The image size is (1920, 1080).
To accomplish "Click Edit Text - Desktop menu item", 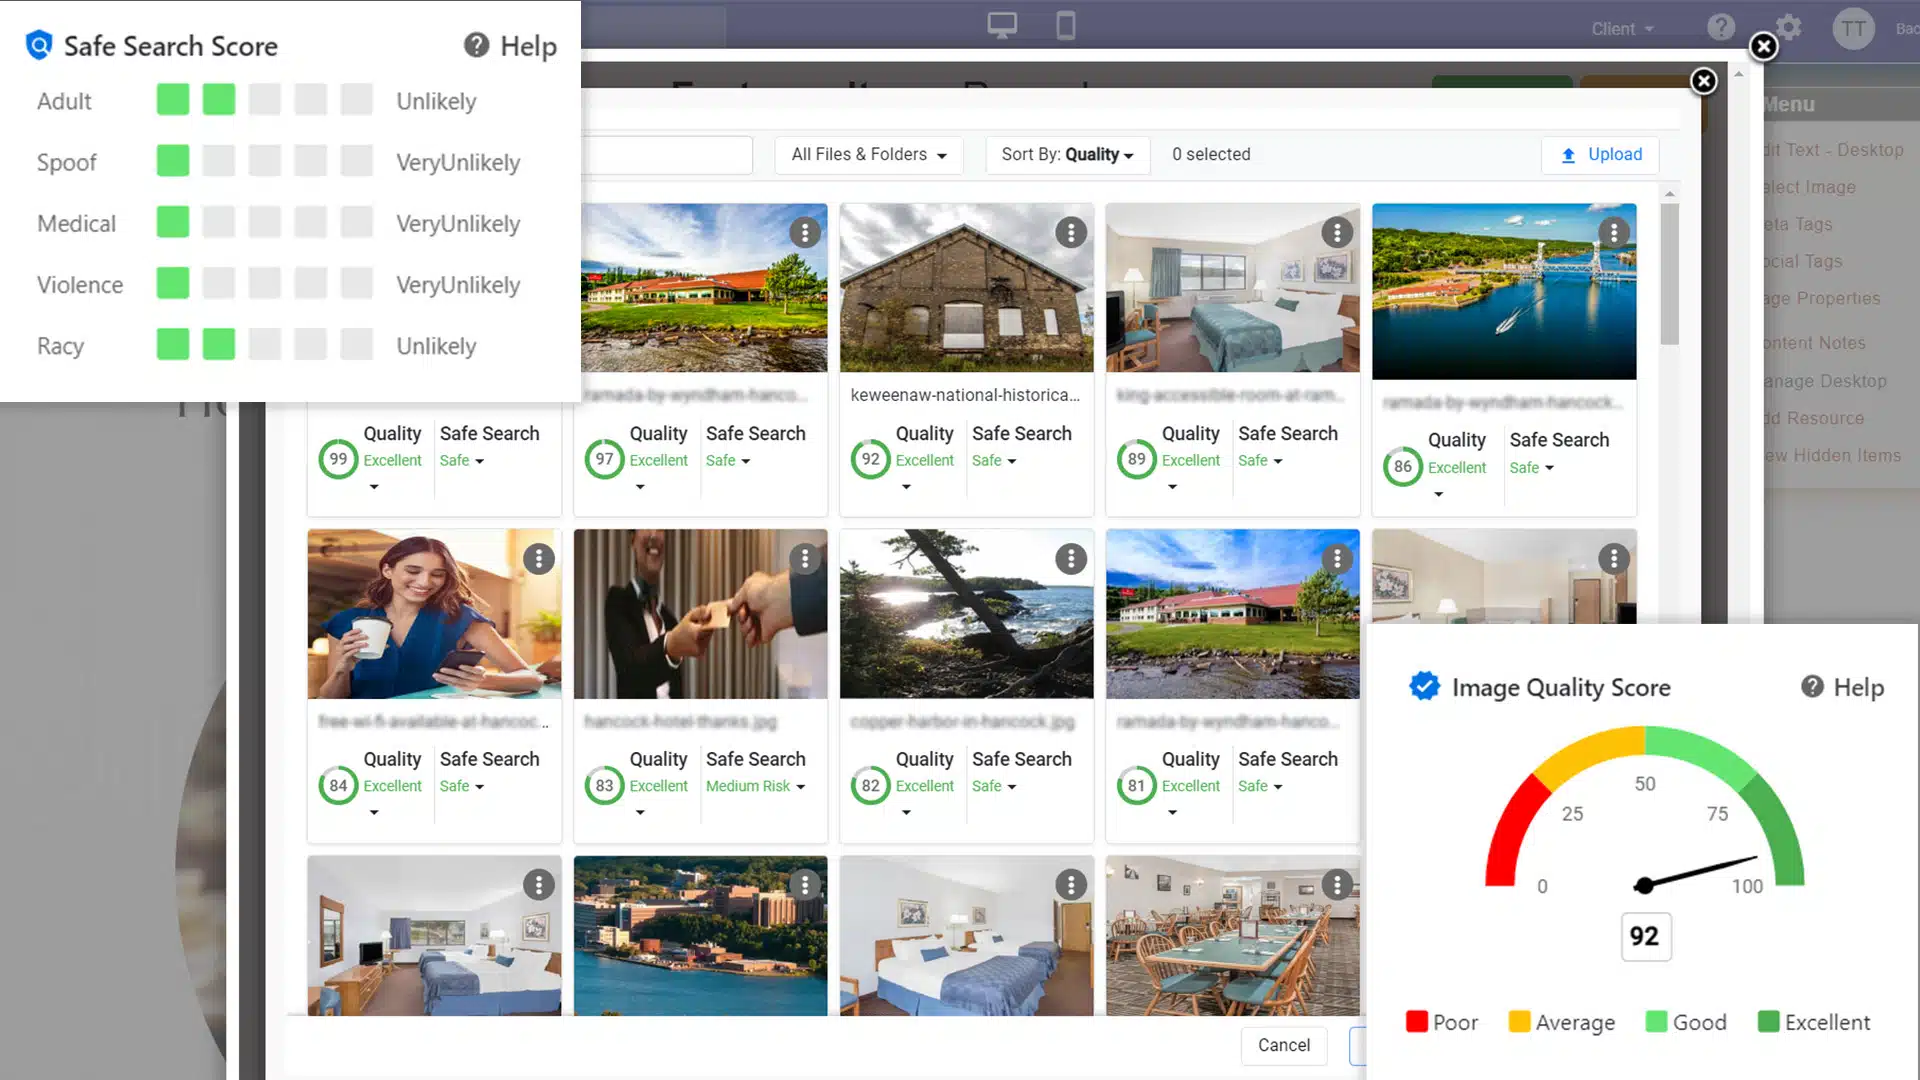I will (1833, 150).
